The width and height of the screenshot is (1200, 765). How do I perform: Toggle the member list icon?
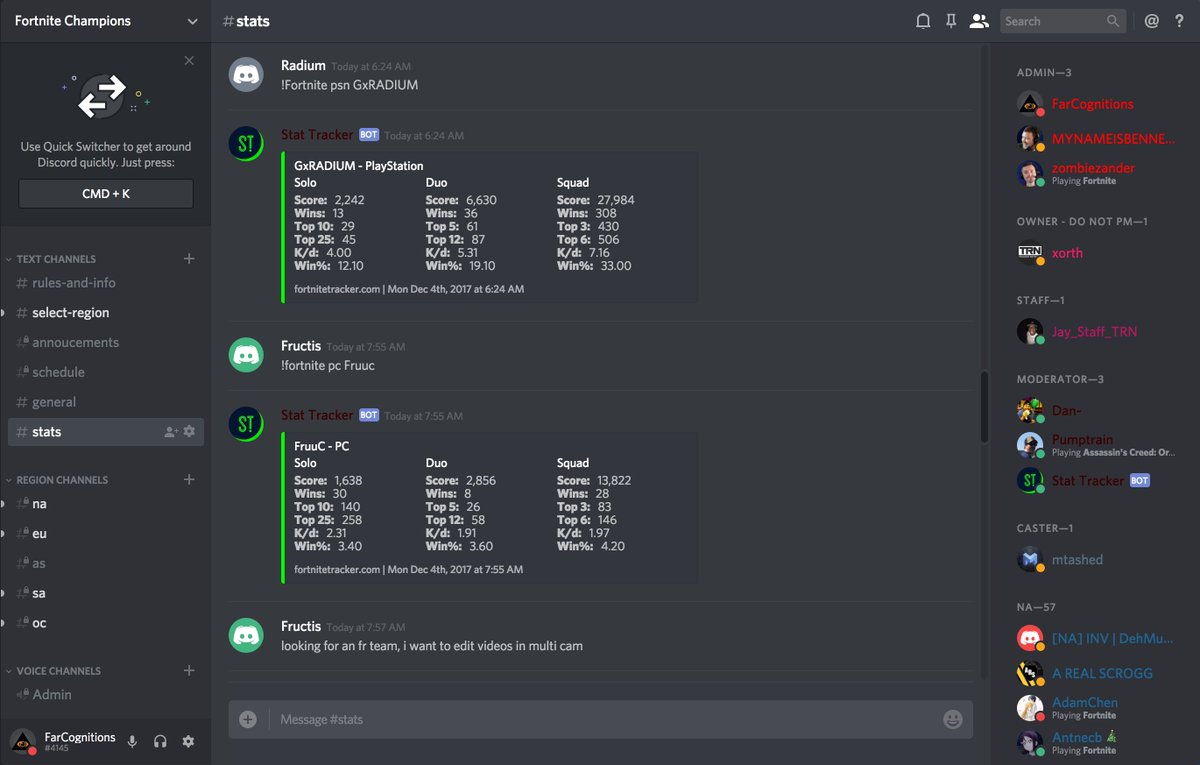tap(979, 21)
